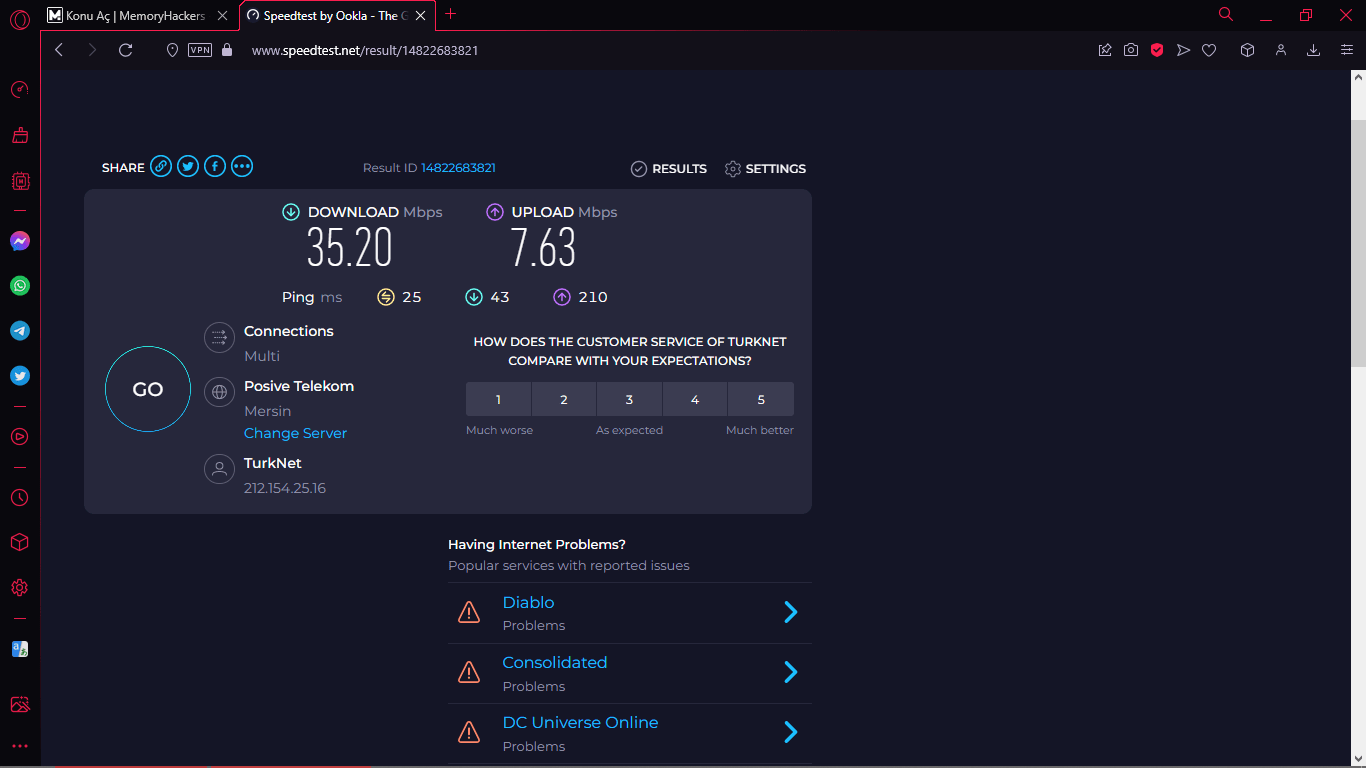The image size is (1366, 768).
Task: Rate TurkNet customer service 5
Action: [x=761, y=399]
